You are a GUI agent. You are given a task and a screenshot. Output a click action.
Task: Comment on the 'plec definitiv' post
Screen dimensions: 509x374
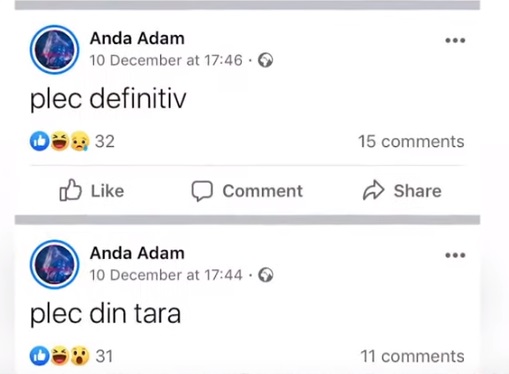click(x=247, y=191)
